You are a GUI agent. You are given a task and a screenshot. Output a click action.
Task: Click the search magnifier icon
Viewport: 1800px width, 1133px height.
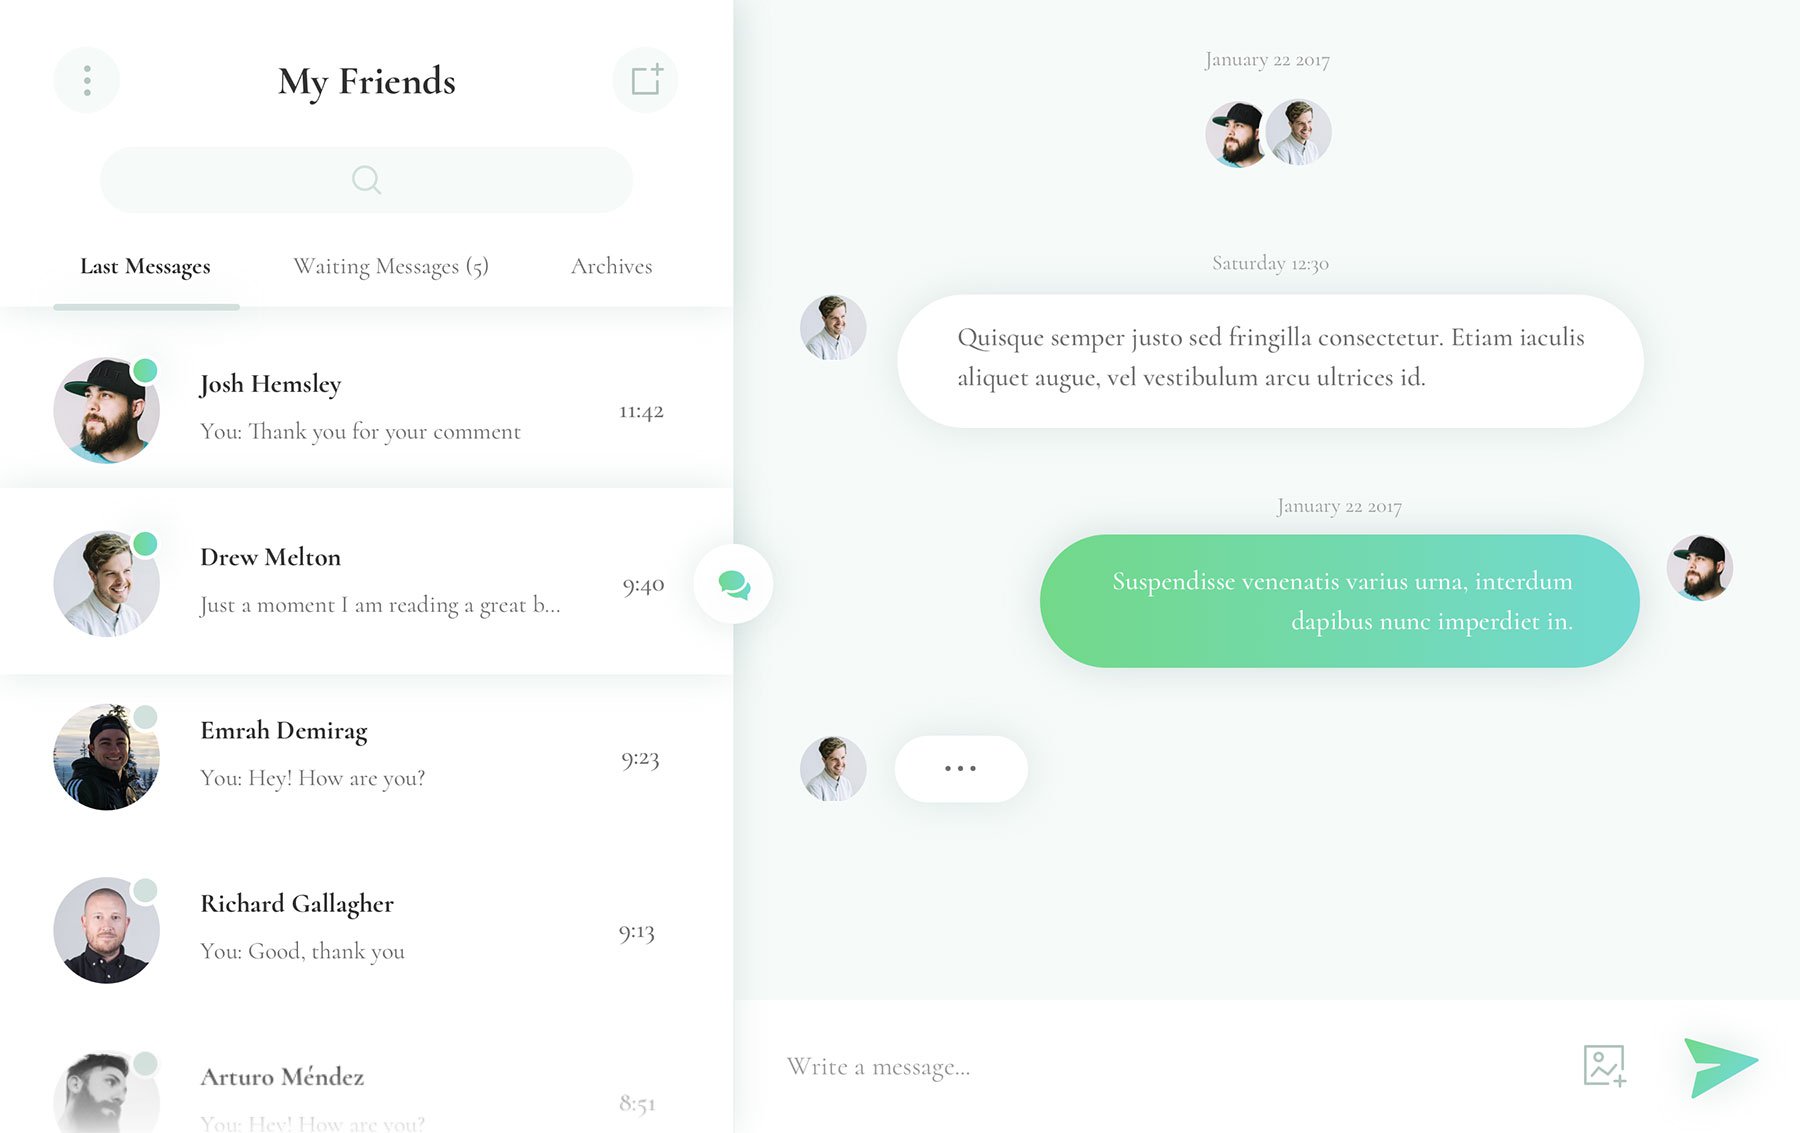366,180
